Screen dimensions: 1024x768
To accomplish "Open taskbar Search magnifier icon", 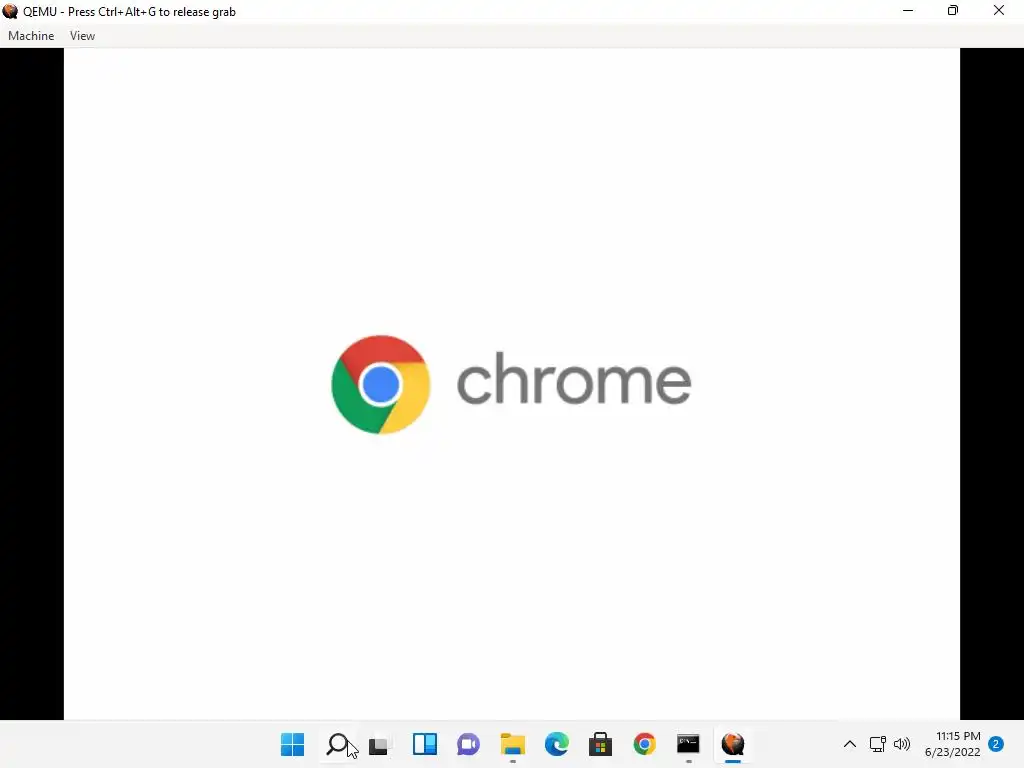I will point(338,744).
